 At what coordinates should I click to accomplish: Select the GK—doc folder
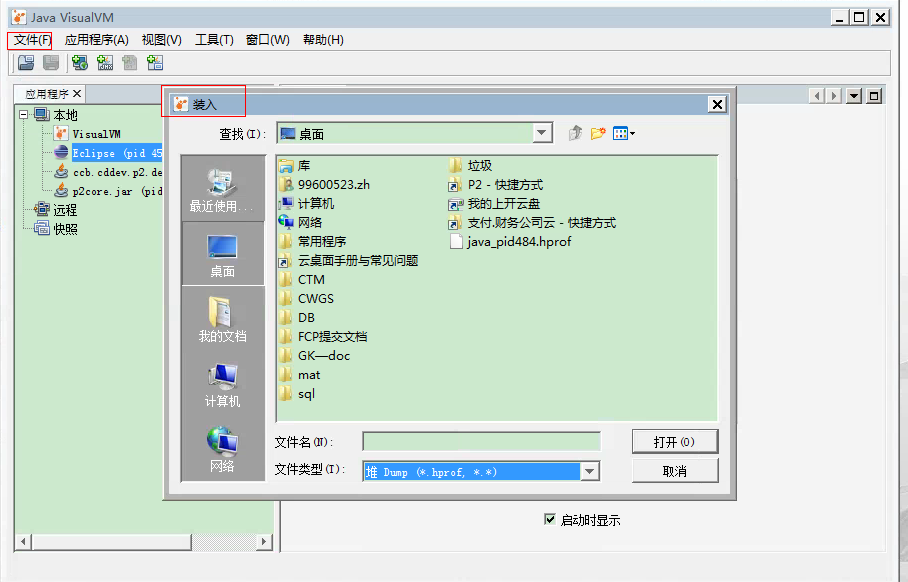click(x=315, y=356)
